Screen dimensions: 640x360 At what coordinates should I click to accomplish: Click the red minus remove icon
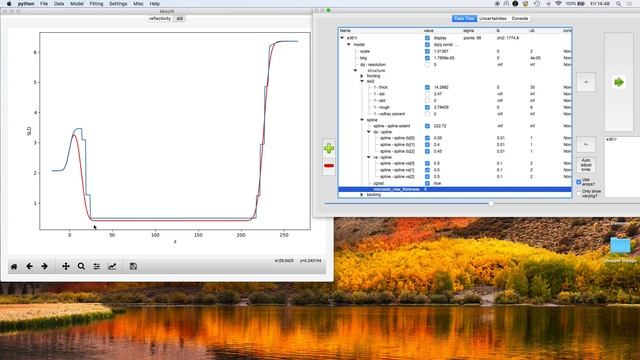coord(329,165)
